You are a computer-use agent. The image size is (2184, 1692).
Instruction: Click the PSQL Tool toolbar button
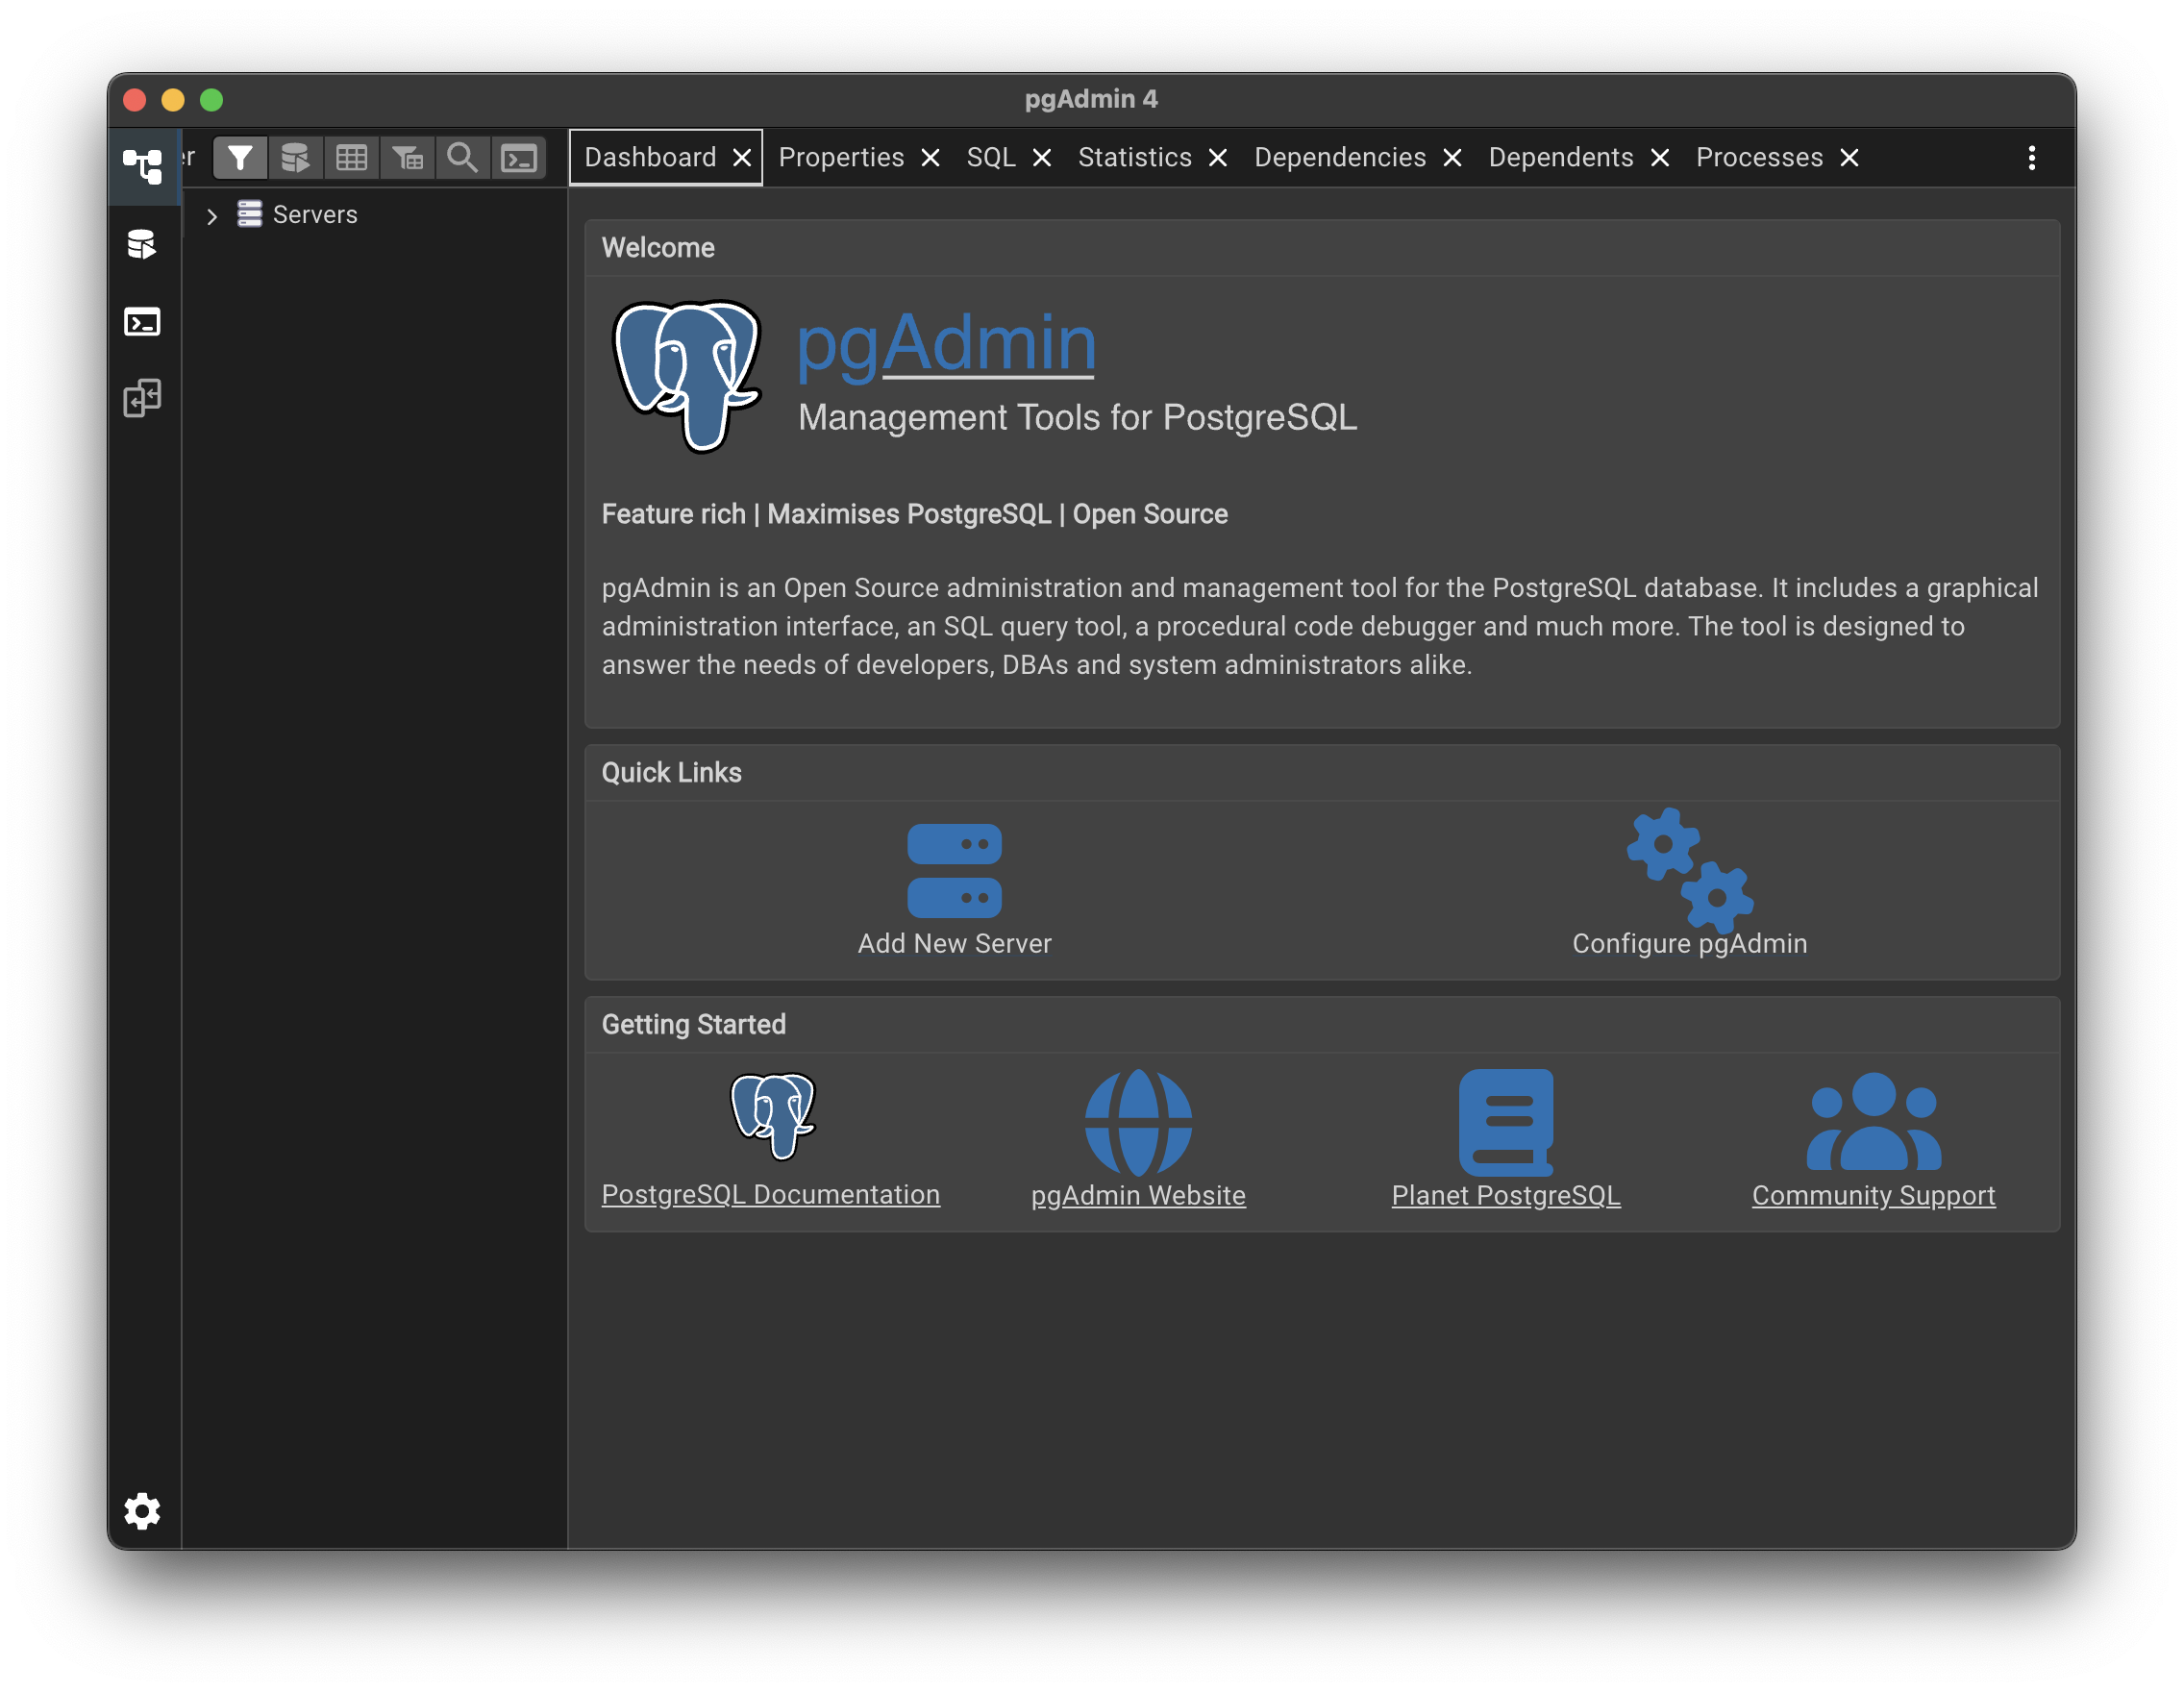tap(519, 158)
